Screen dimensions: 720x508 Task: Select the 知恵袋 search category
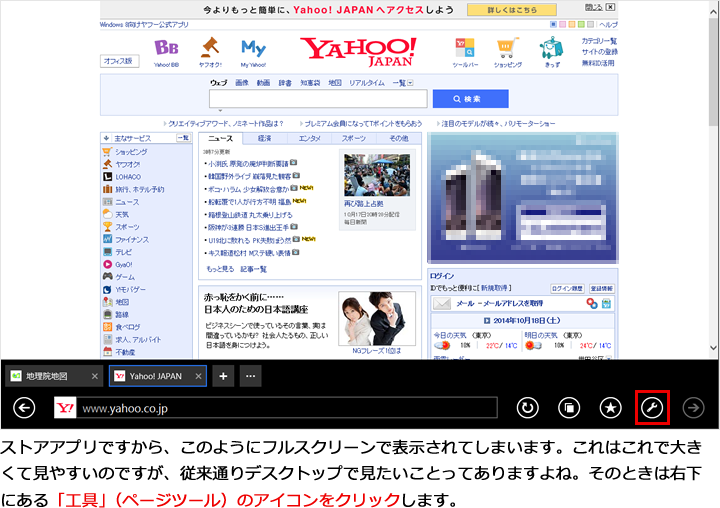pyautogui.click(x=310, y=83)
